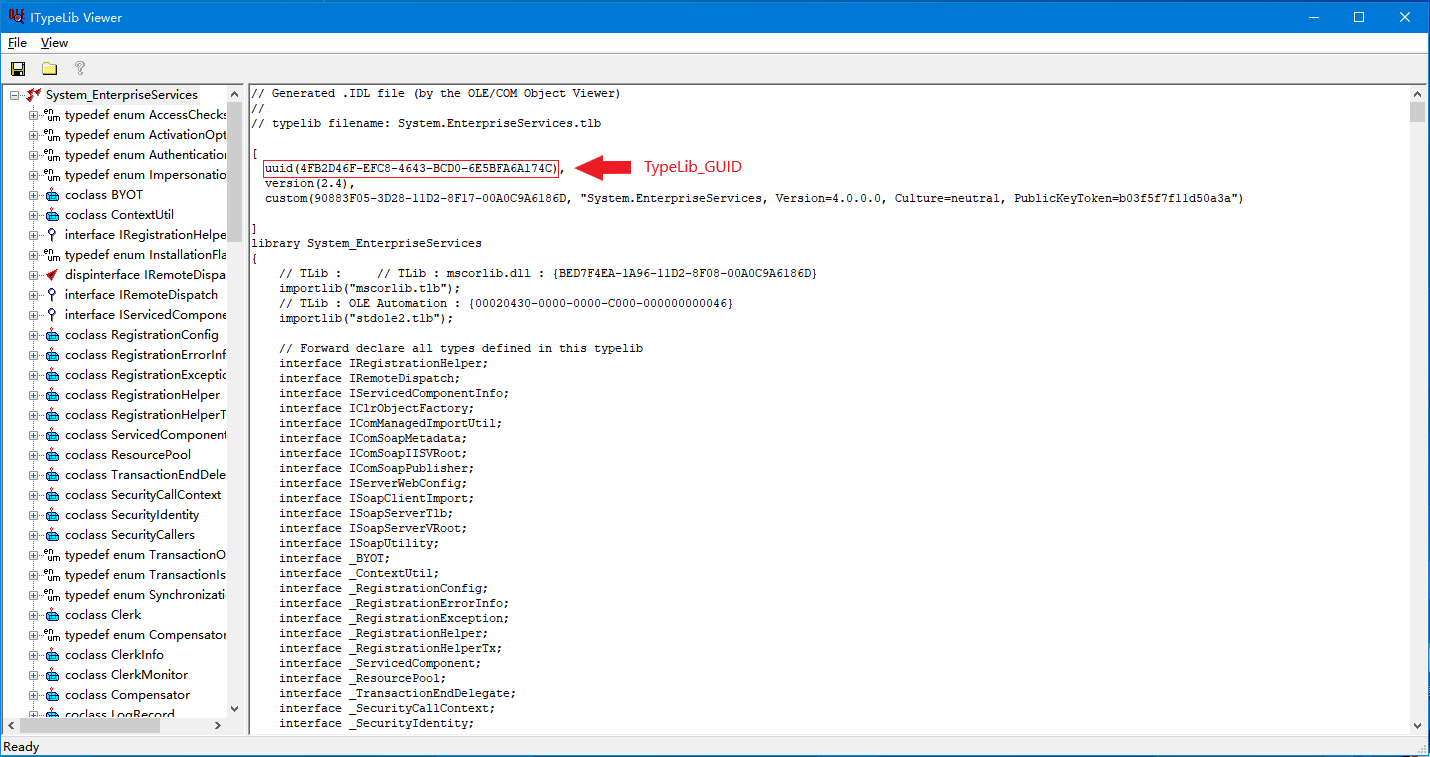Viewport: 1430px width, 757px height.
Task: Select typedef enum AccessChecks tree item
Action: (145, 115)
